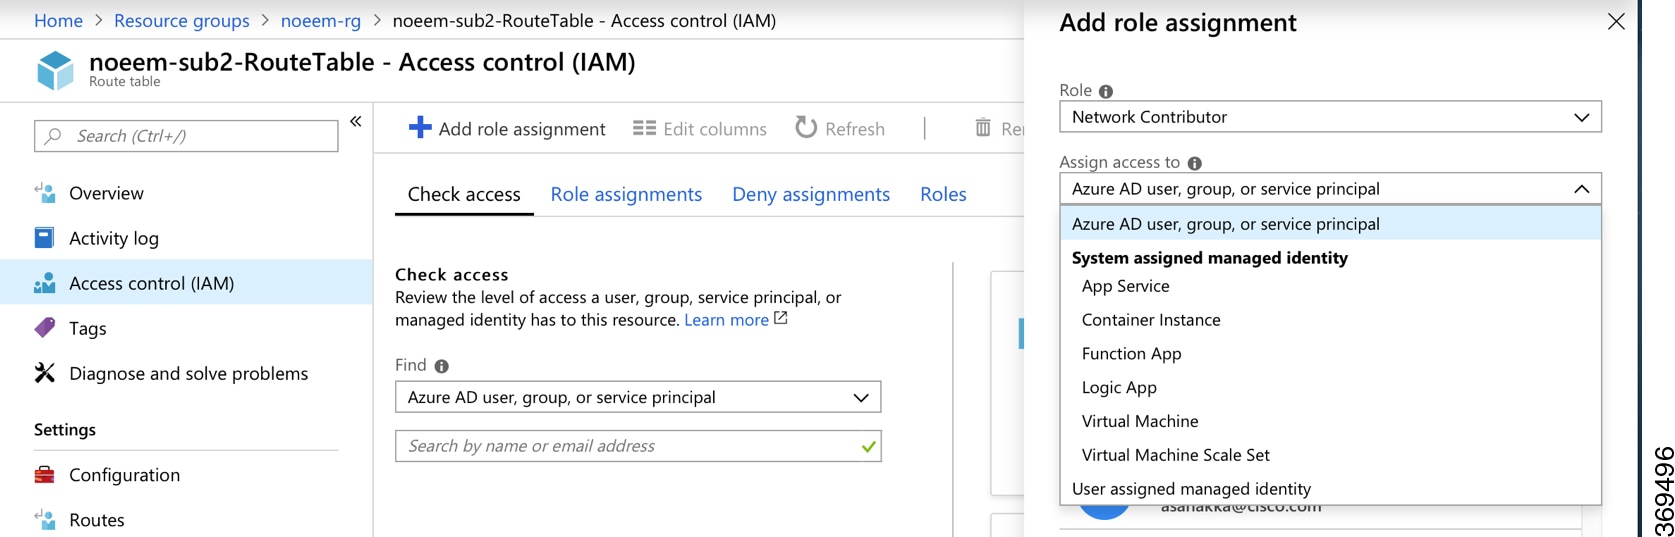Go to noeem-rg breadcrumb
This screenshot has height=537, width=1675.
(x=321, y=20)
